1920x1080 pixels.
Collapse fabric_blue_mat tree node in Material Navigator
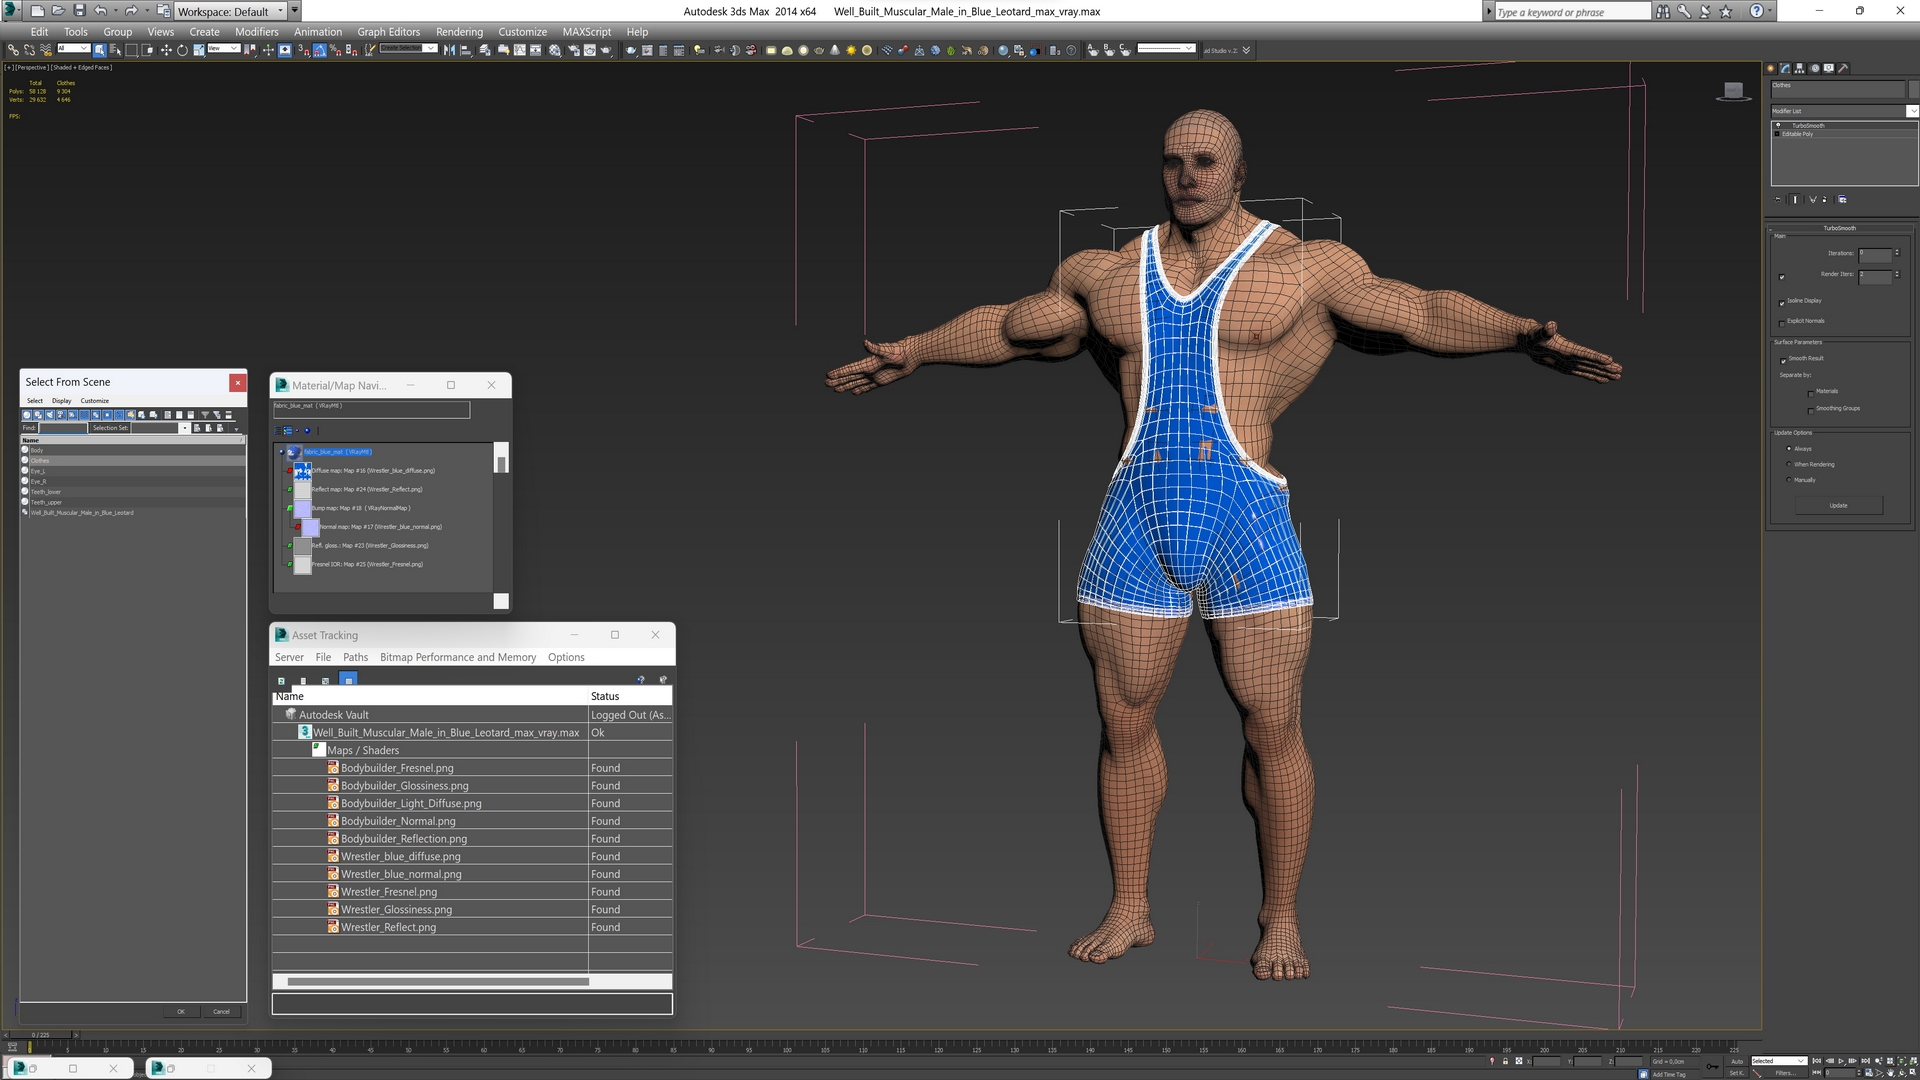coord(281,452)
